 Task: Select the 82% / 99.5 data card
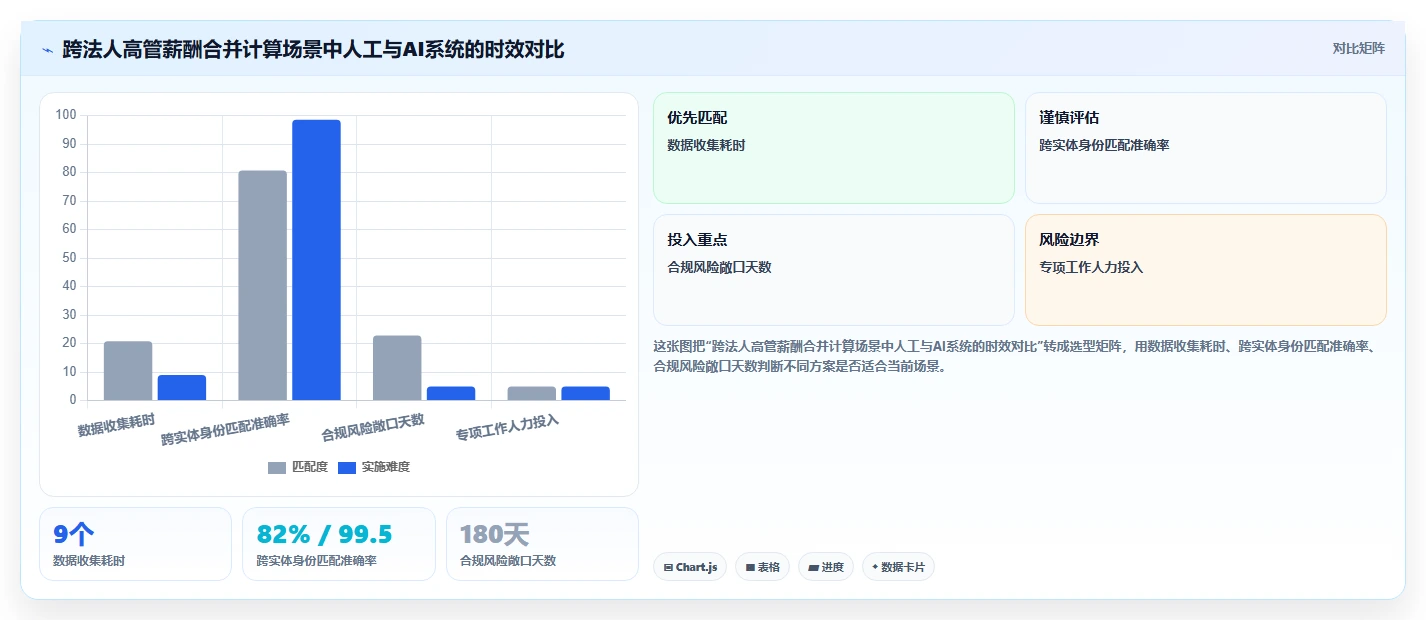[x=339, y=544]
